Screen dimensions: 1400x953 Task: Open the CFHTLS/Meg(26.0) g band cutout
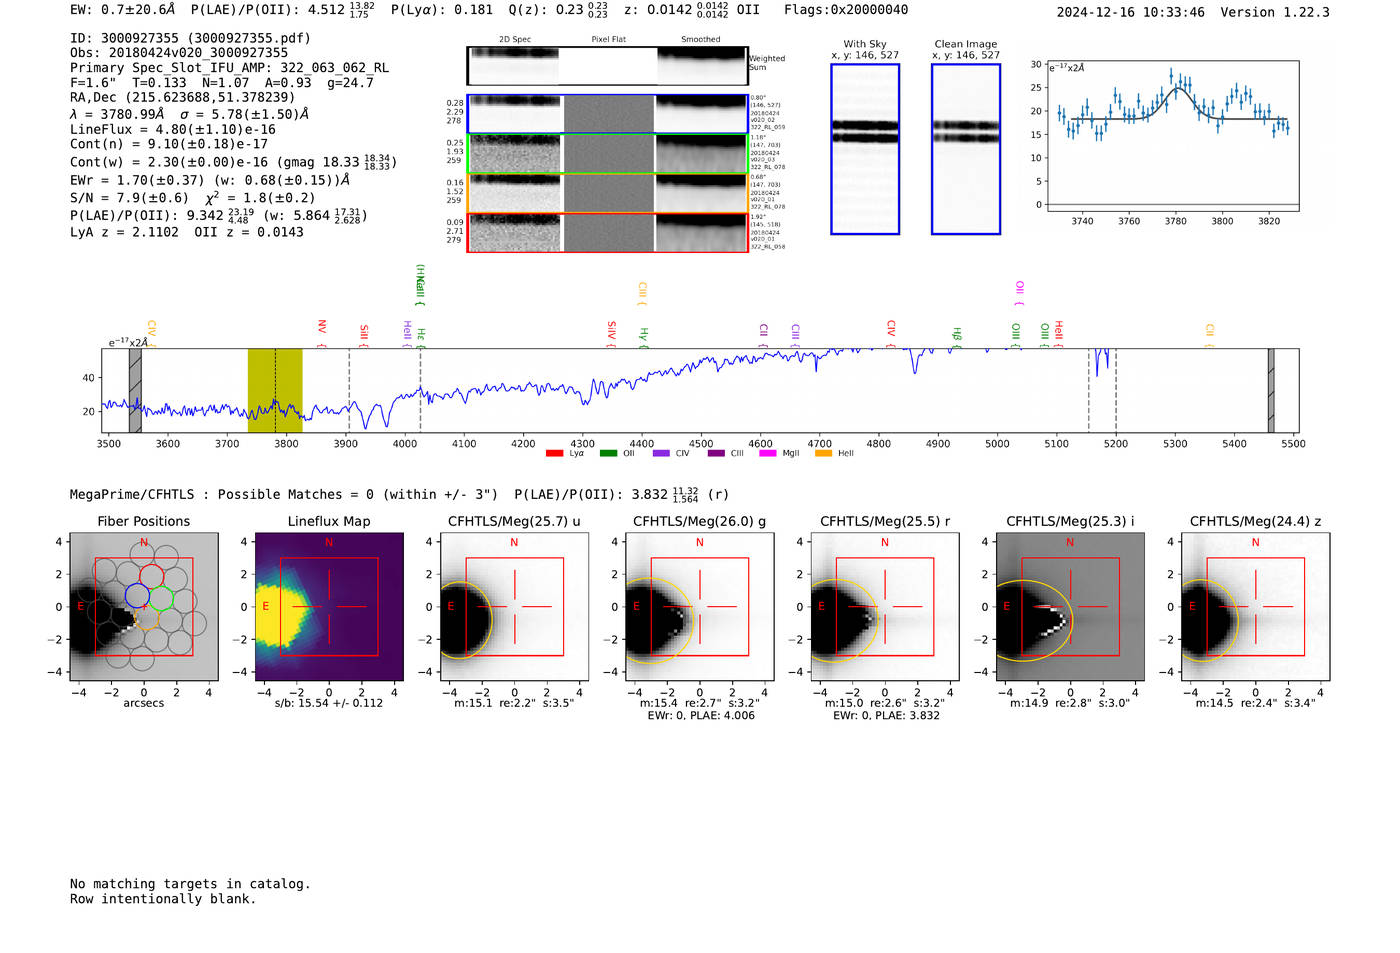(x=700, y=606)
